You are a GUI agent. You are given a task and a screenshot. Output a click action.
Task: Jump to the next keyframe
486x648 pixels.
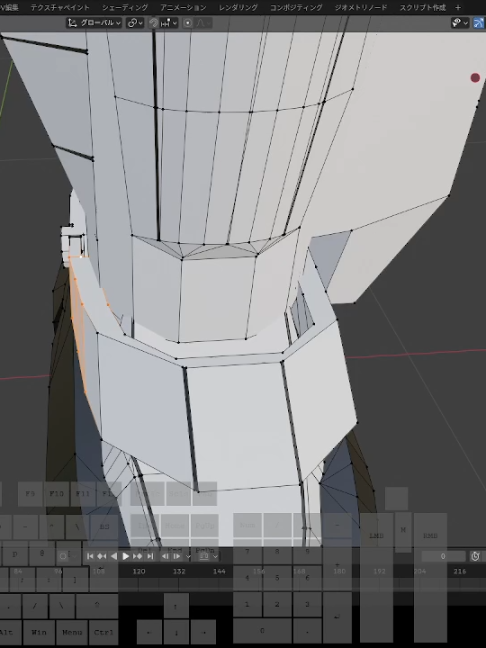[x=138, y=556]
